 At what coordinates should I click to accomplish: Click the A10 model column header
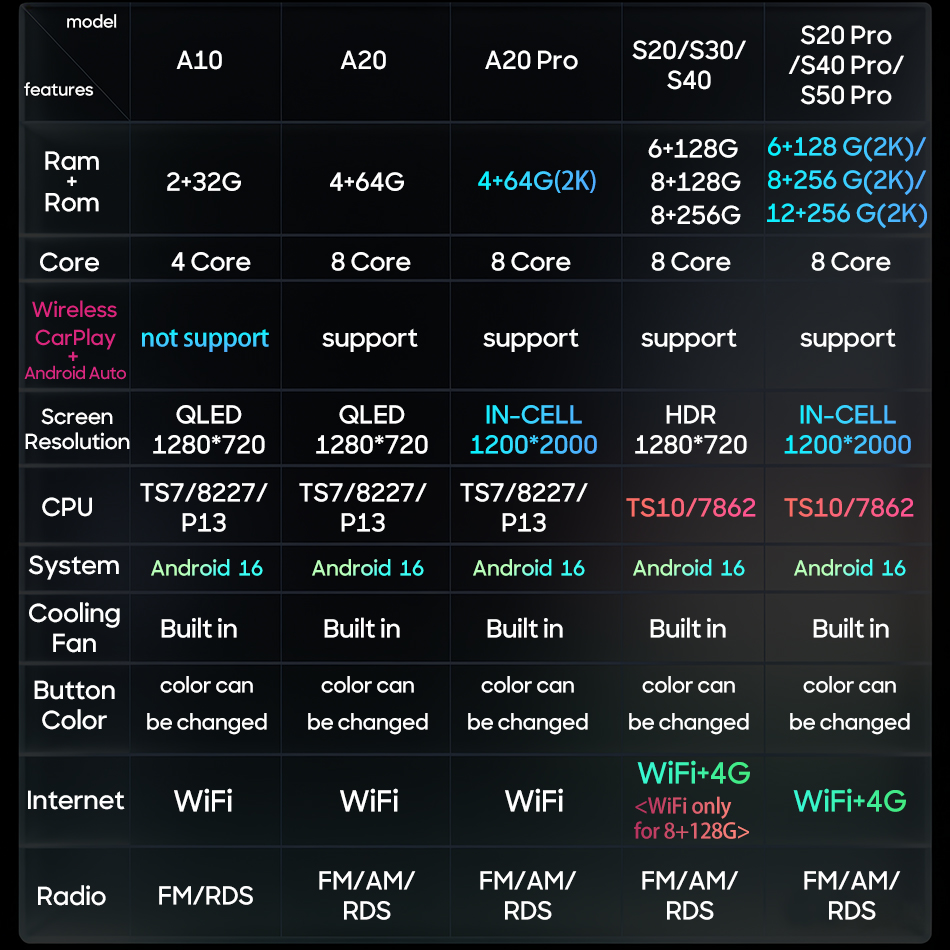tap(199, 61)
